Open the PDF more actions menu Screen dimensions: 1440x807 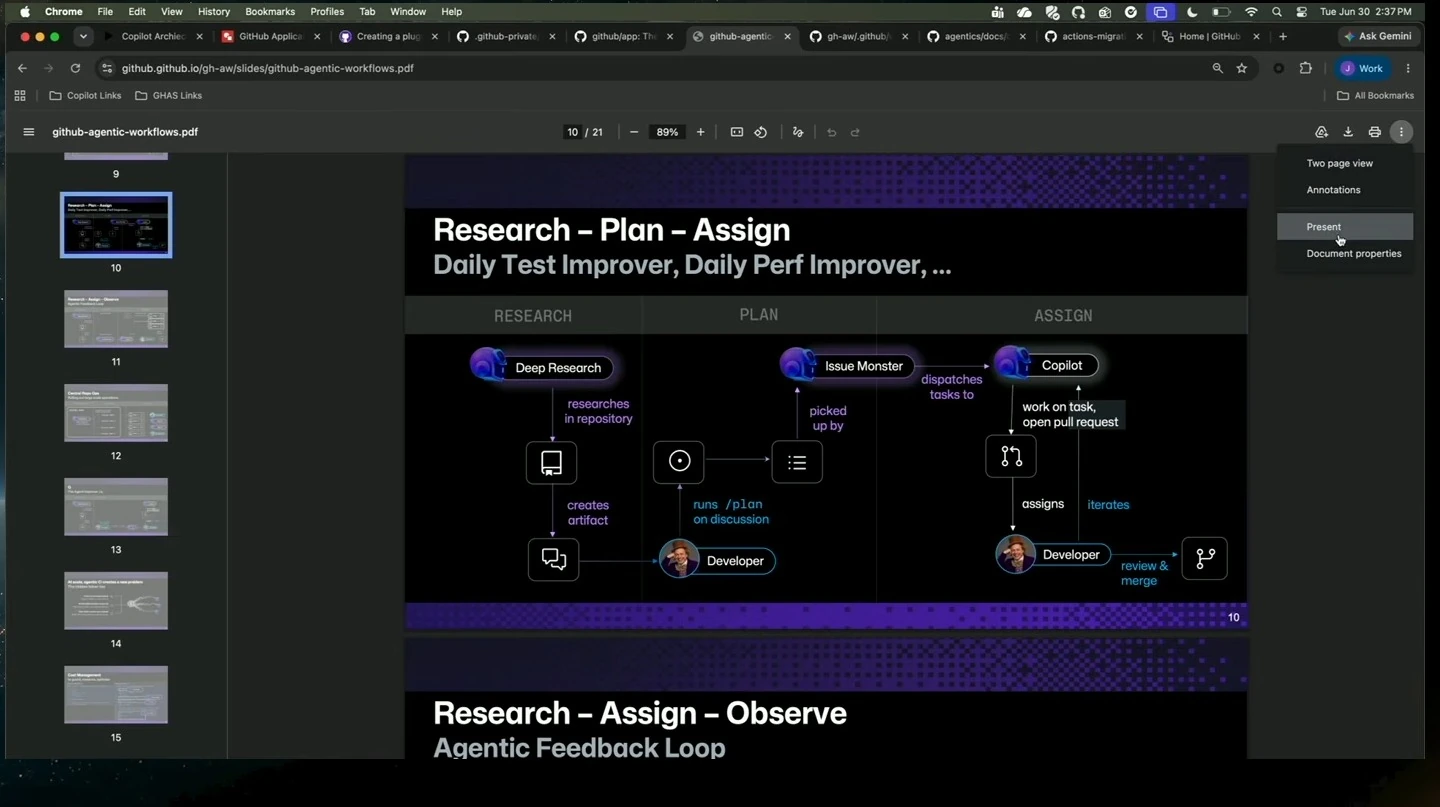coord(1402,132)
